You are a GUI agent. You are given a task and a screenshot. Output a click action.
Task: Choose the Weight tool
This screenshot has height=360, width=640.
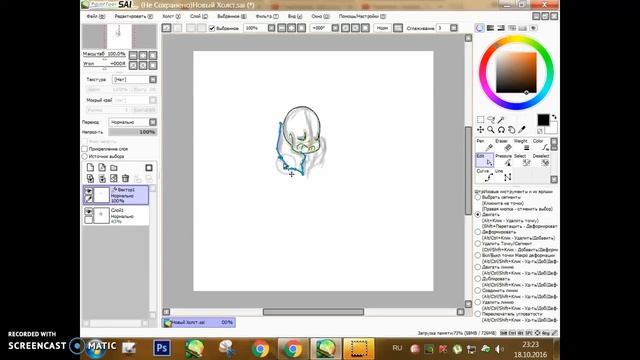pos(522,145)
